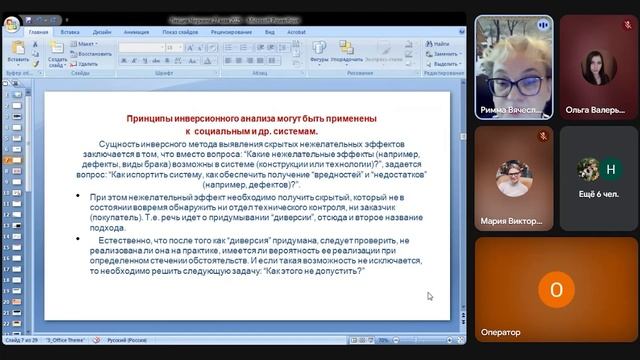Click the Fit slide to window icon
640x360 pixels.
461,340
